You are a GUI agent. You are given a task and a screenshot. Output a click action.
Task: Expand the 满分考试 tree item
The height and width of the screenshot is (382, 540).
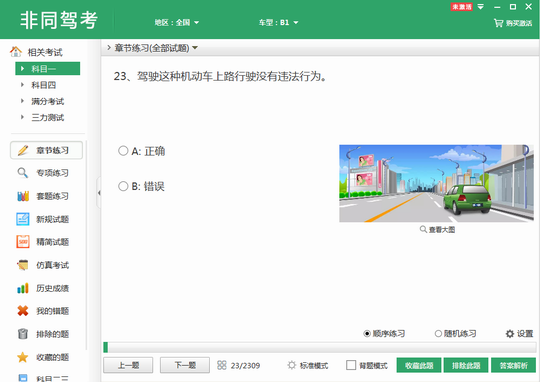(x=22, y=101)
